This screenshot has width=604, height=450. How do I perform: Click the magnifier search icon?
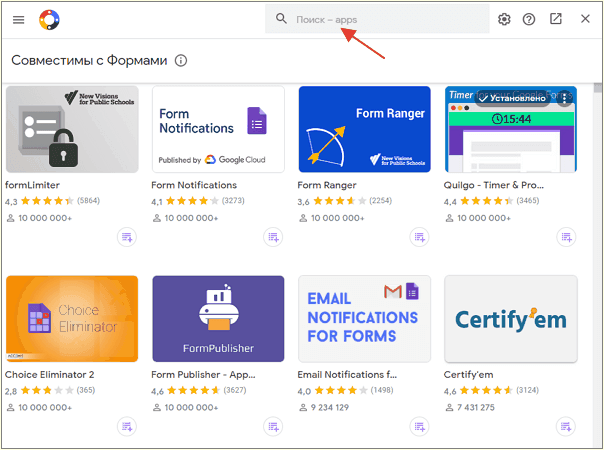[281, 18]
